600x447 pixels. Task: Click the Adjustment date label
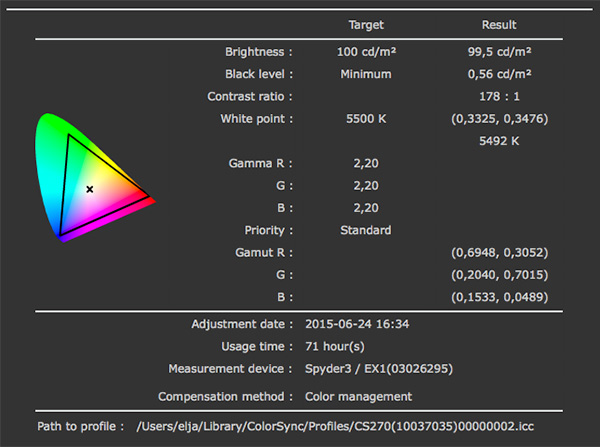[242, 324]
